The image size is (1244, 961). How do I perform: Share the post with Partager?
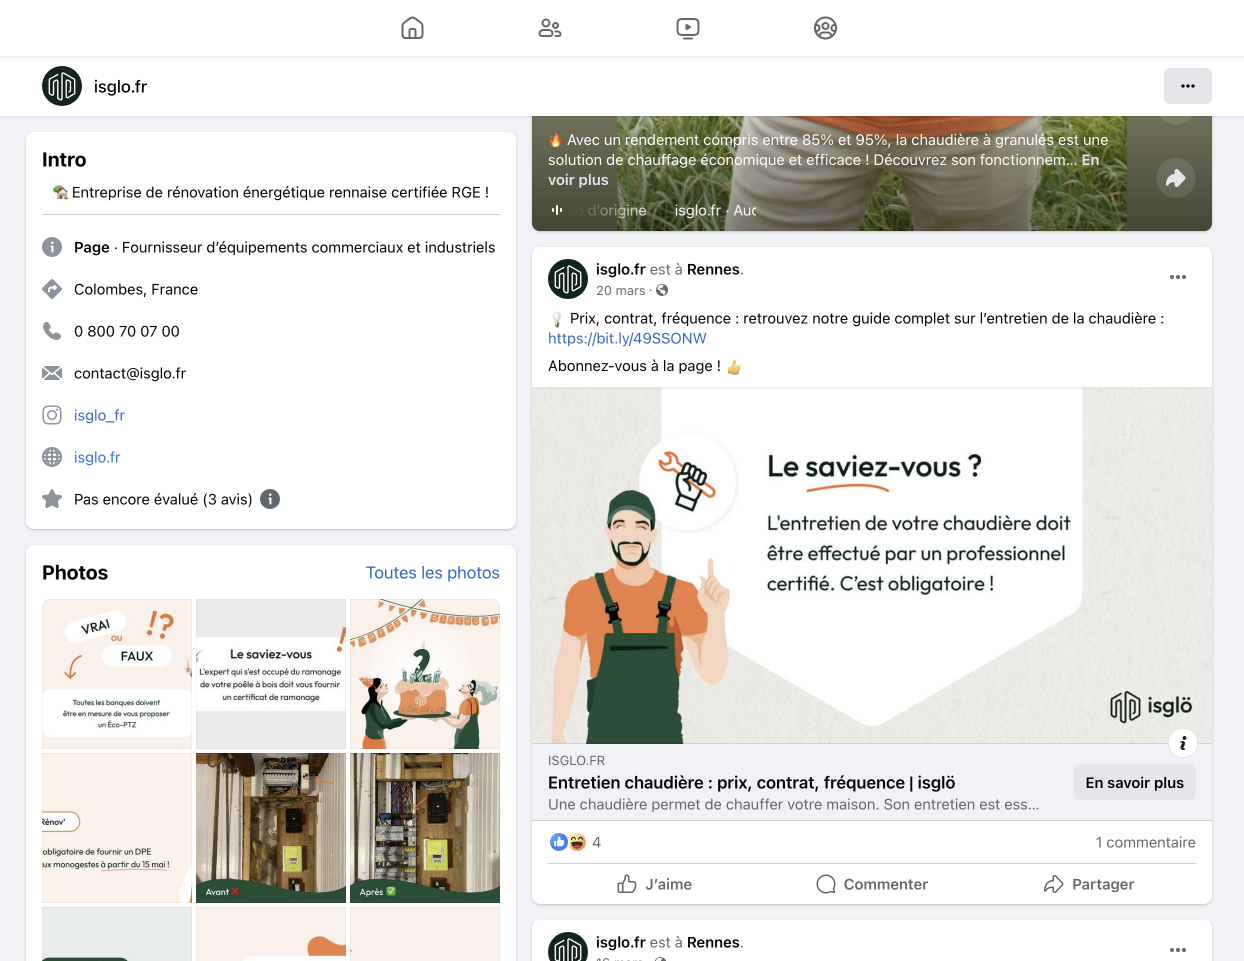tap(1089, 884)
